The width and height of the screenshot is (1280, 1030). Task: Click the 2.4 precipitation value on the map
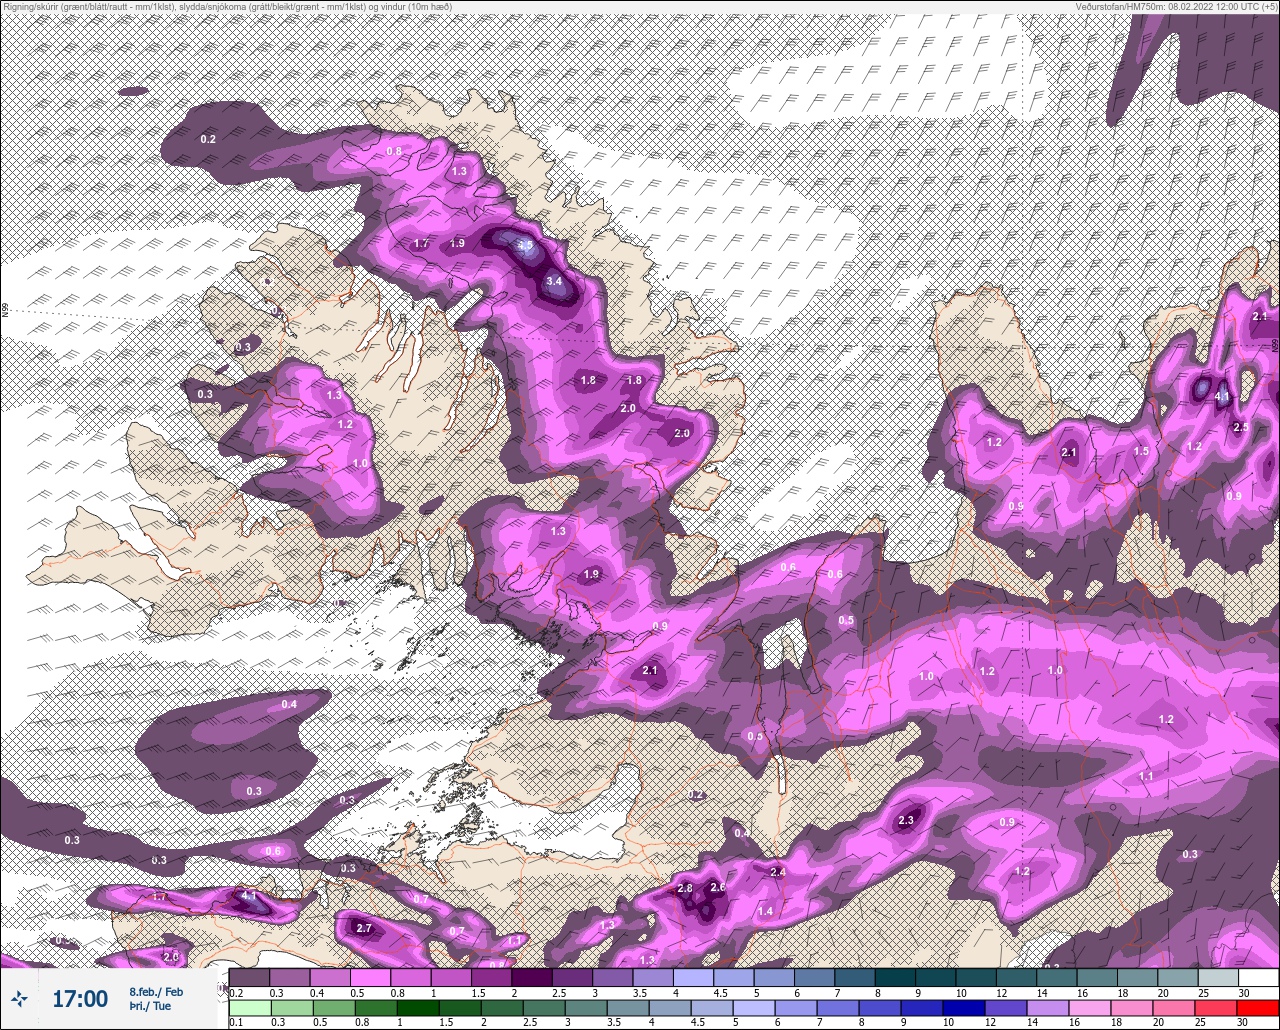point(778,872)
